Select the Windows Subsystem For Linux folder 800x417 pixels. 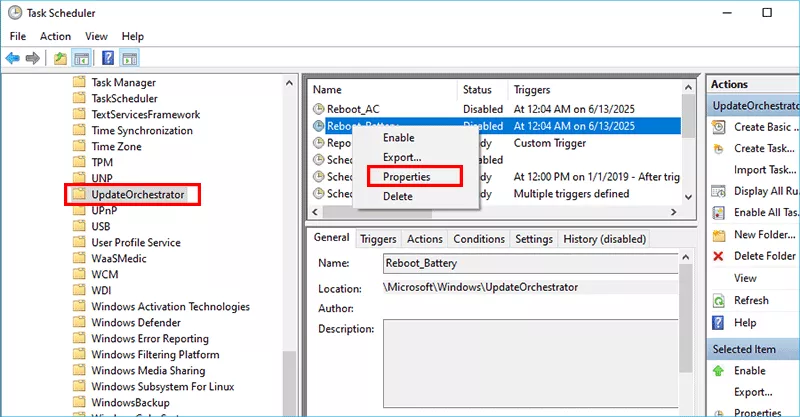point(163,386)
